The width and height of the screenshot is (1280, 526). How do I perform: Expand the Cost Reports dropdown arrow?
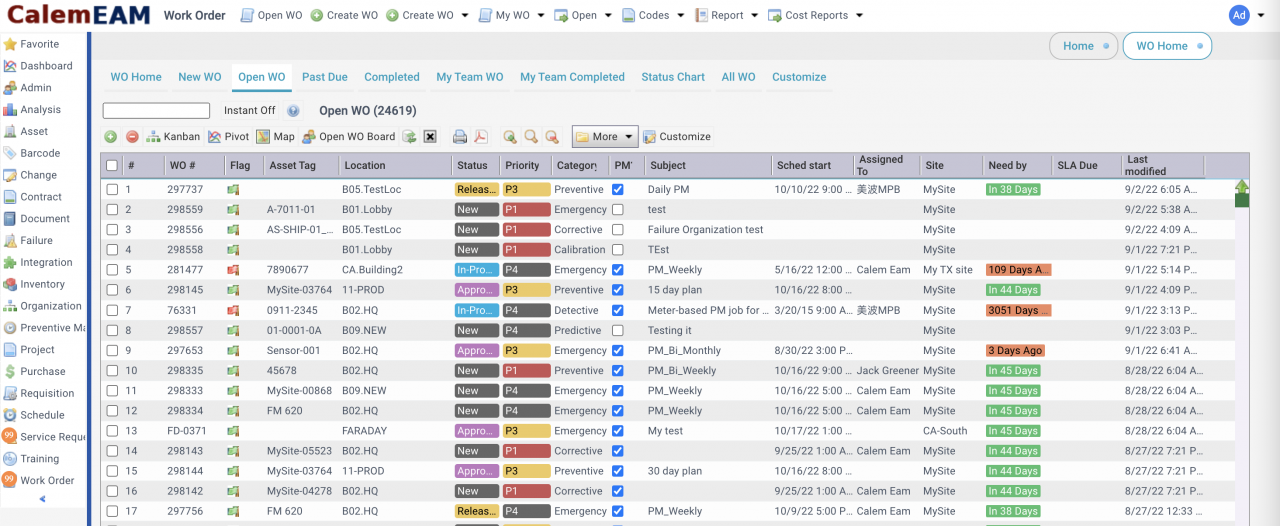858,16
